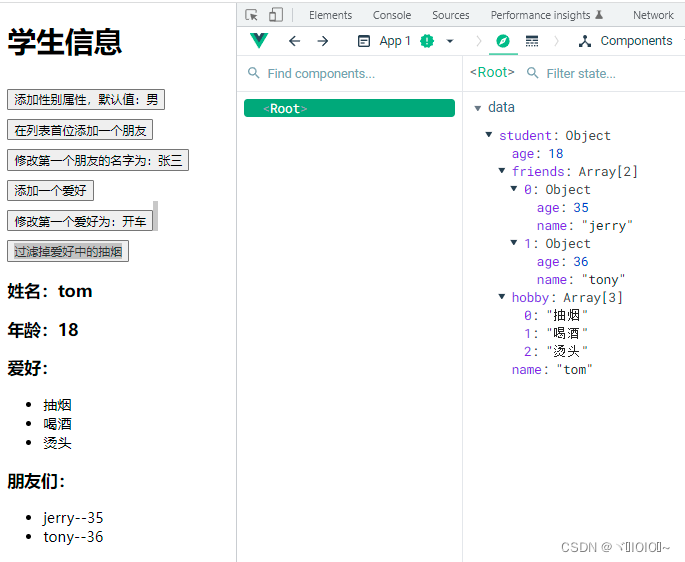Open the App 1 dropdown arrow

tap(450, 41)
